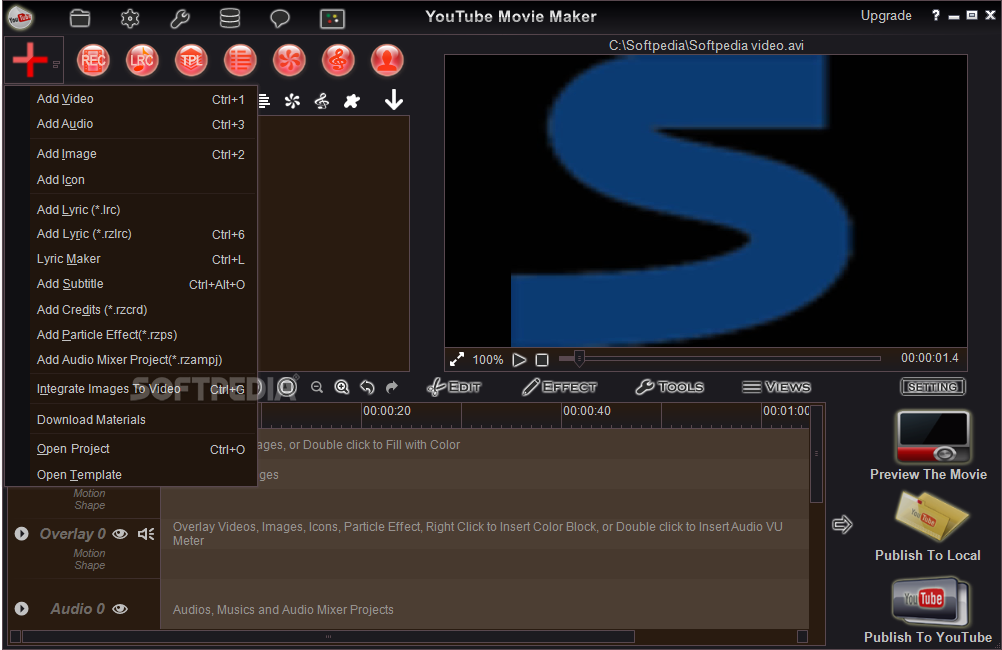The width and height of the screenshot is (1002, 650).
Task: Click the wrench tools icon in title bar
Action: [180, 18]
